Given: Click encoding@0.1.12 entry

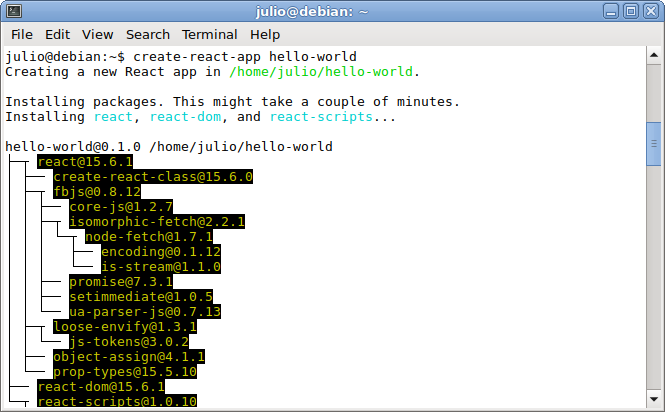Looking at the screenshot, I should pos(161,252).
